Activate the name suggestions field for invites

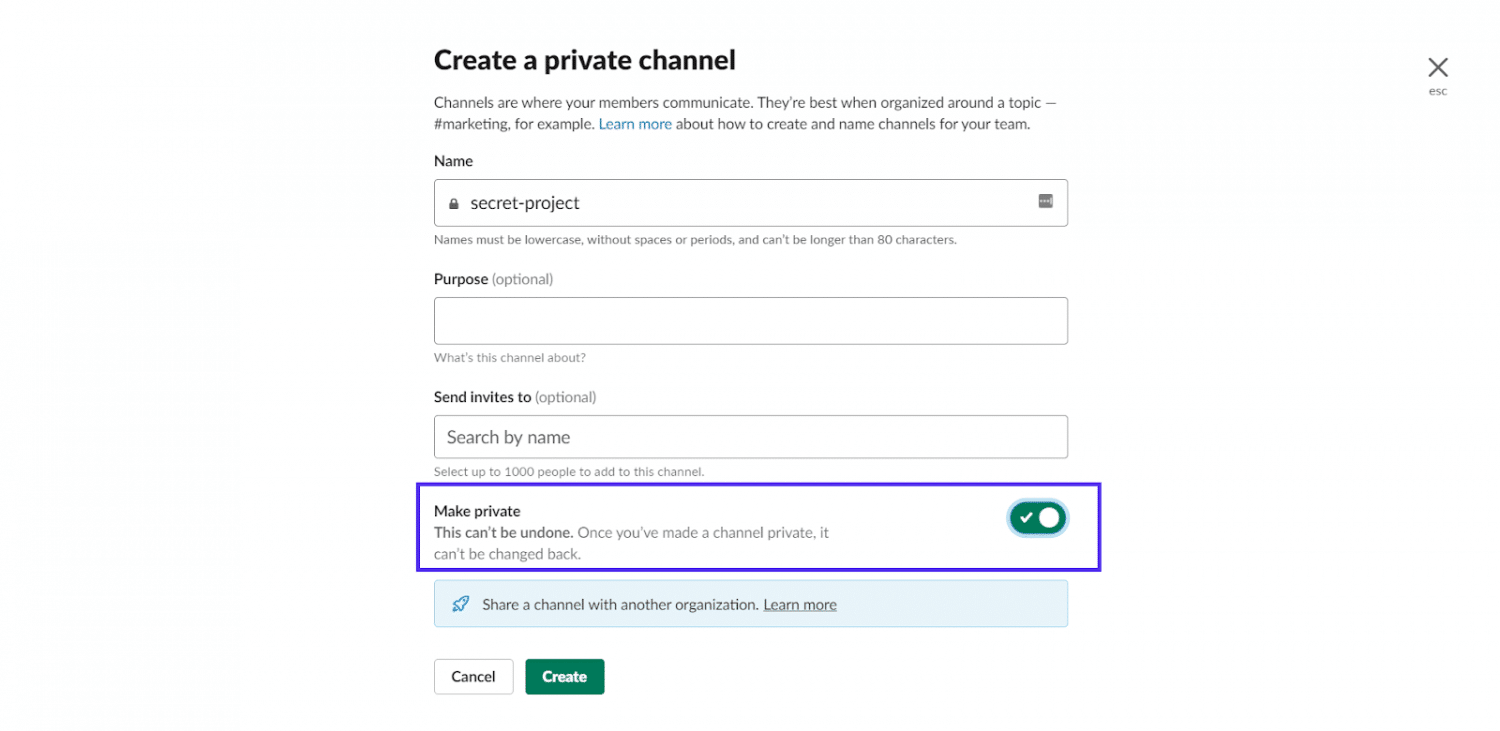point(750,437)
